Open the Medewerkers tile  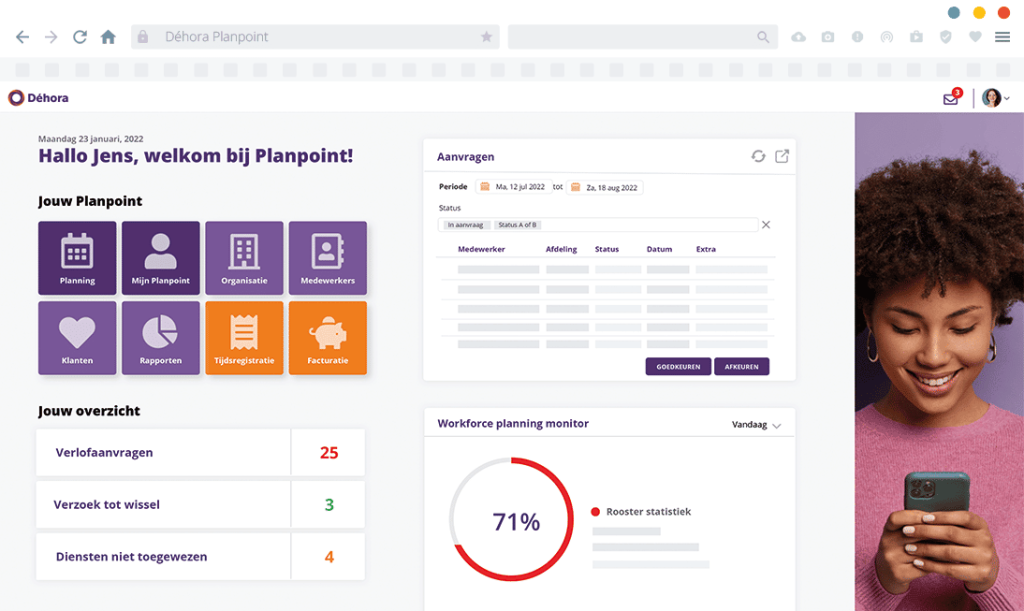pyautogui.click(x=328, y=258)
